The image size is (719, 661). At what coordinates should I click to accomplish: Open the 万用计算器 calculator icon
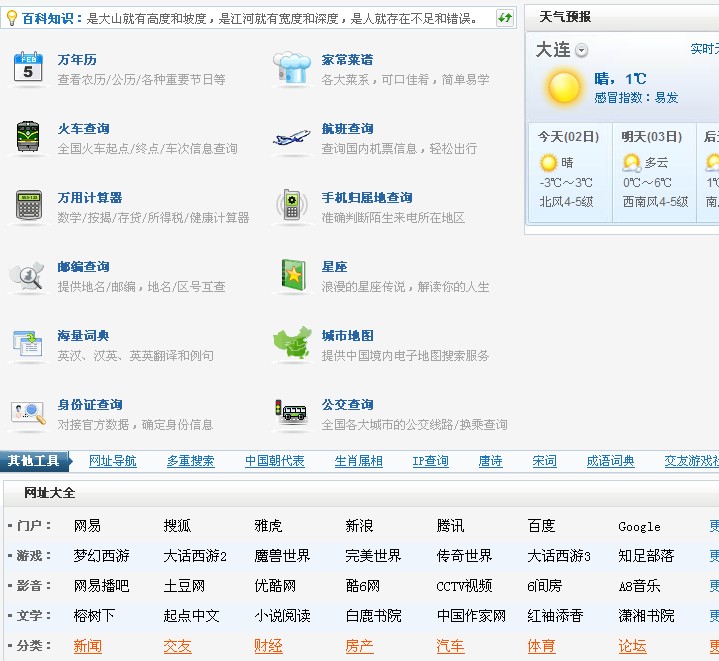tap(29, 205)
